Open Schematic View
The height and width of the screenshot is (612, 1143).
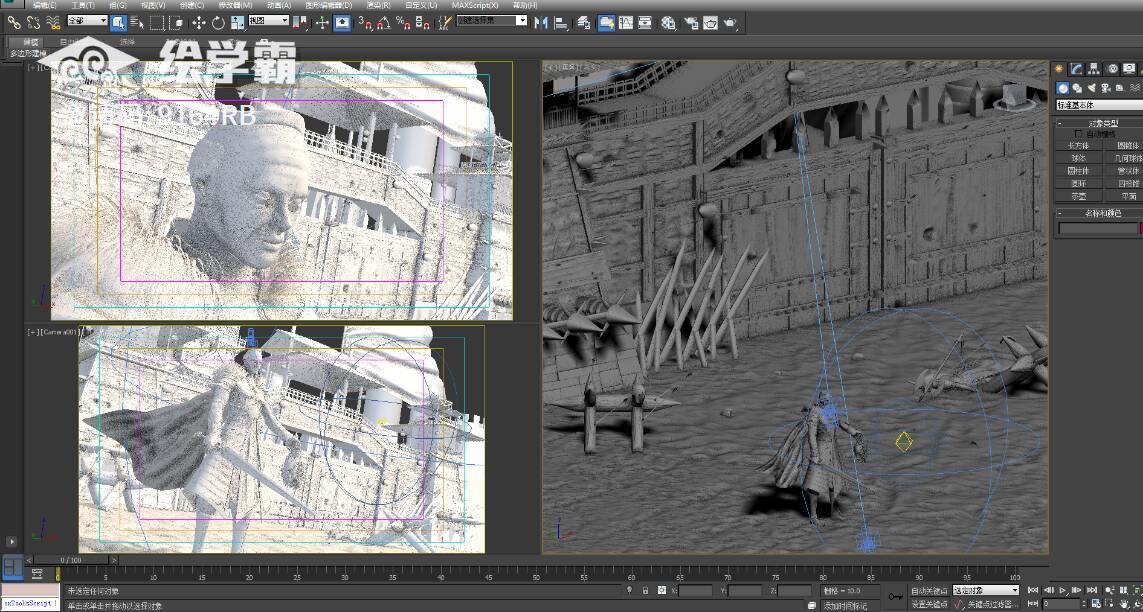tap(645, 23)
